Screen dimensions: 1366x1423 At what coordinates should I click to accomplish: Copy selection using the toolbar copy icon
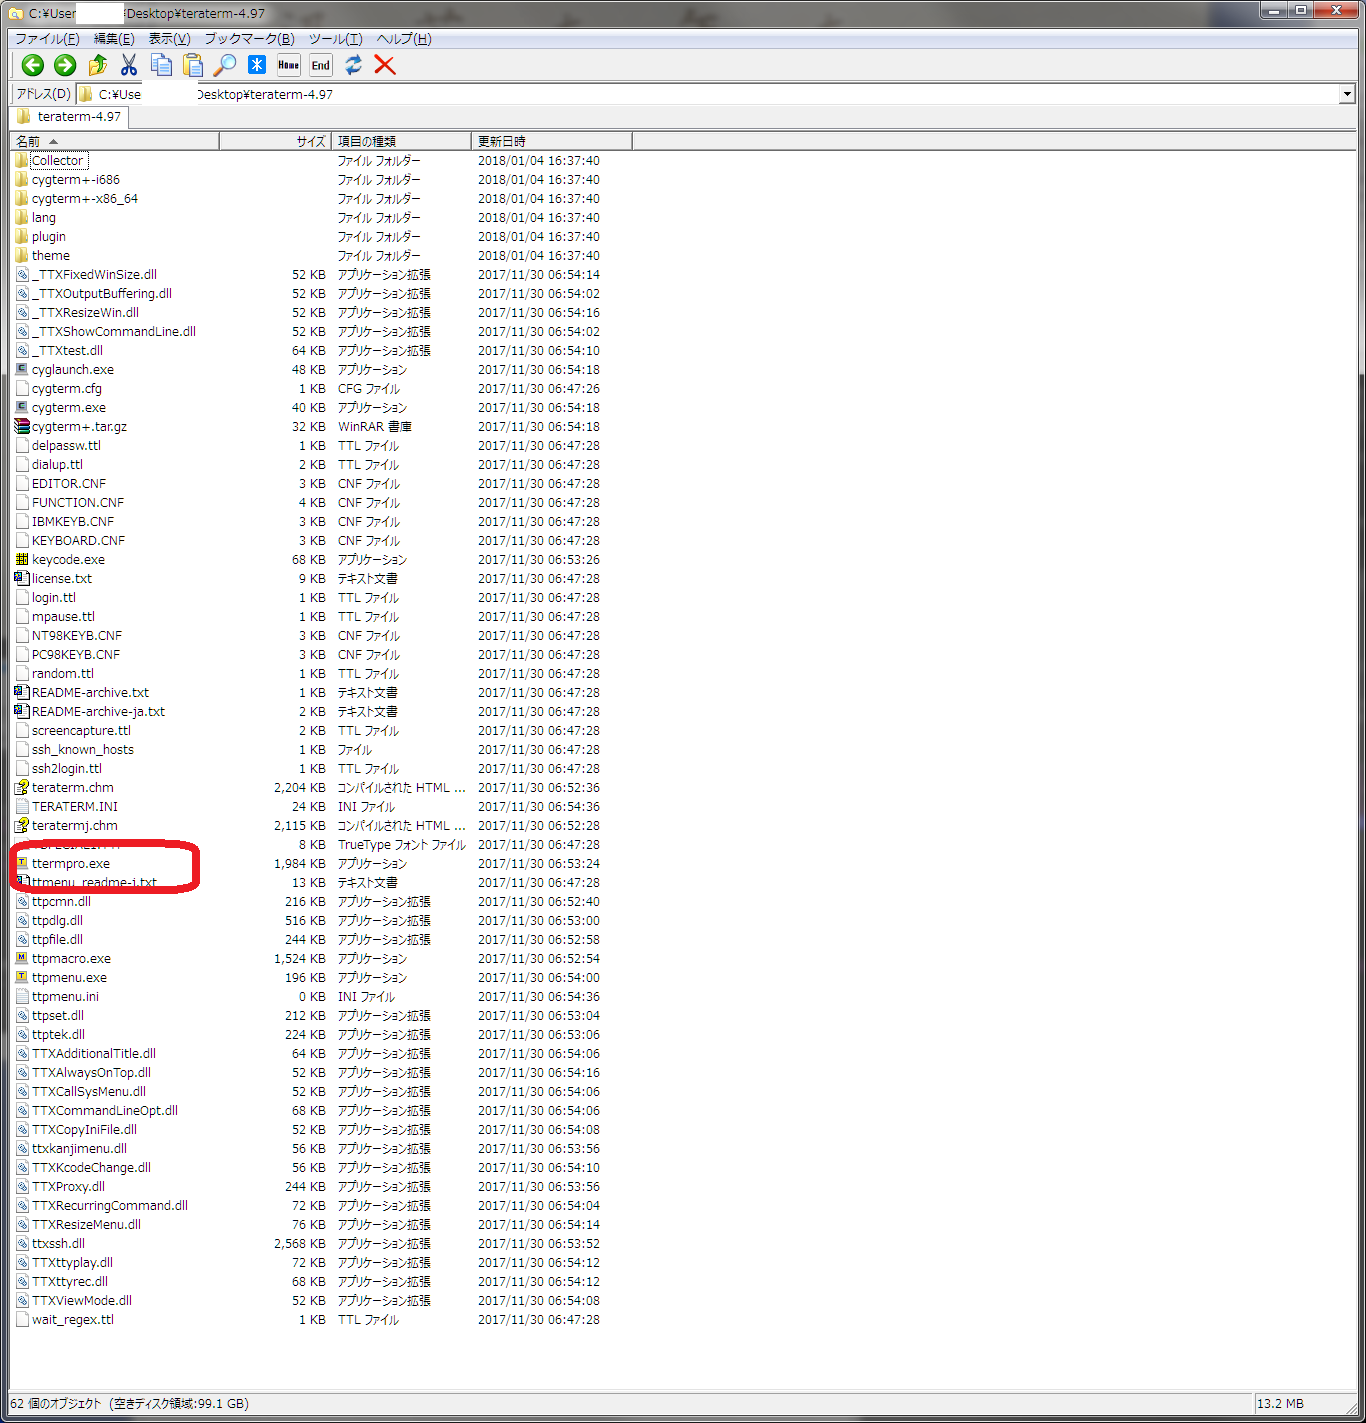(161, 65)
